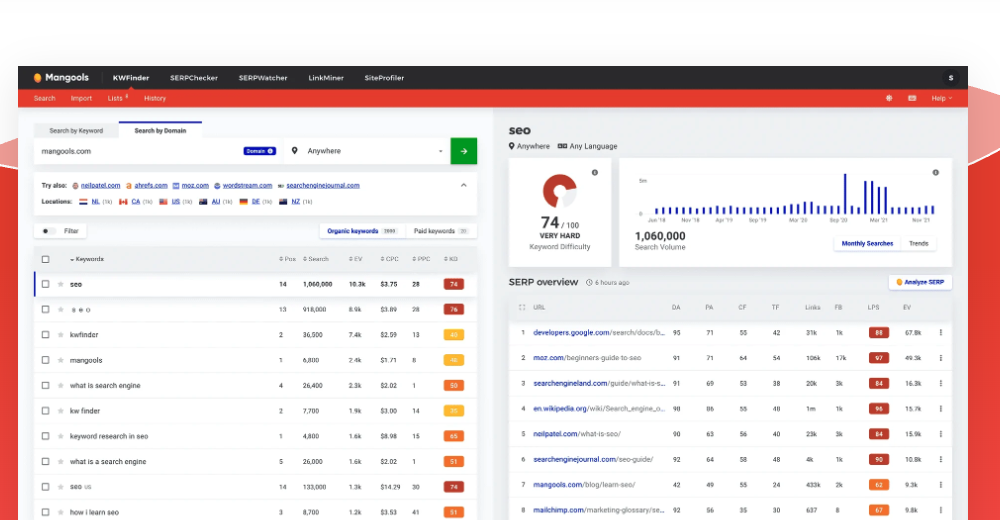Click the green arrow search button

[x=464, y=151]
